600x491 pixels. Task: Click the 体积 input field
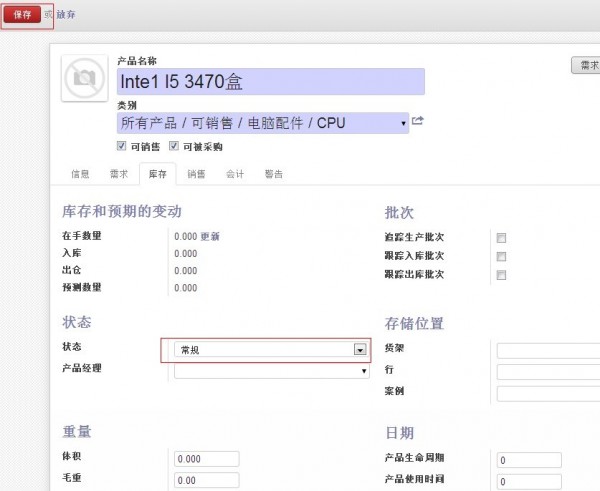tap(207, 459)
